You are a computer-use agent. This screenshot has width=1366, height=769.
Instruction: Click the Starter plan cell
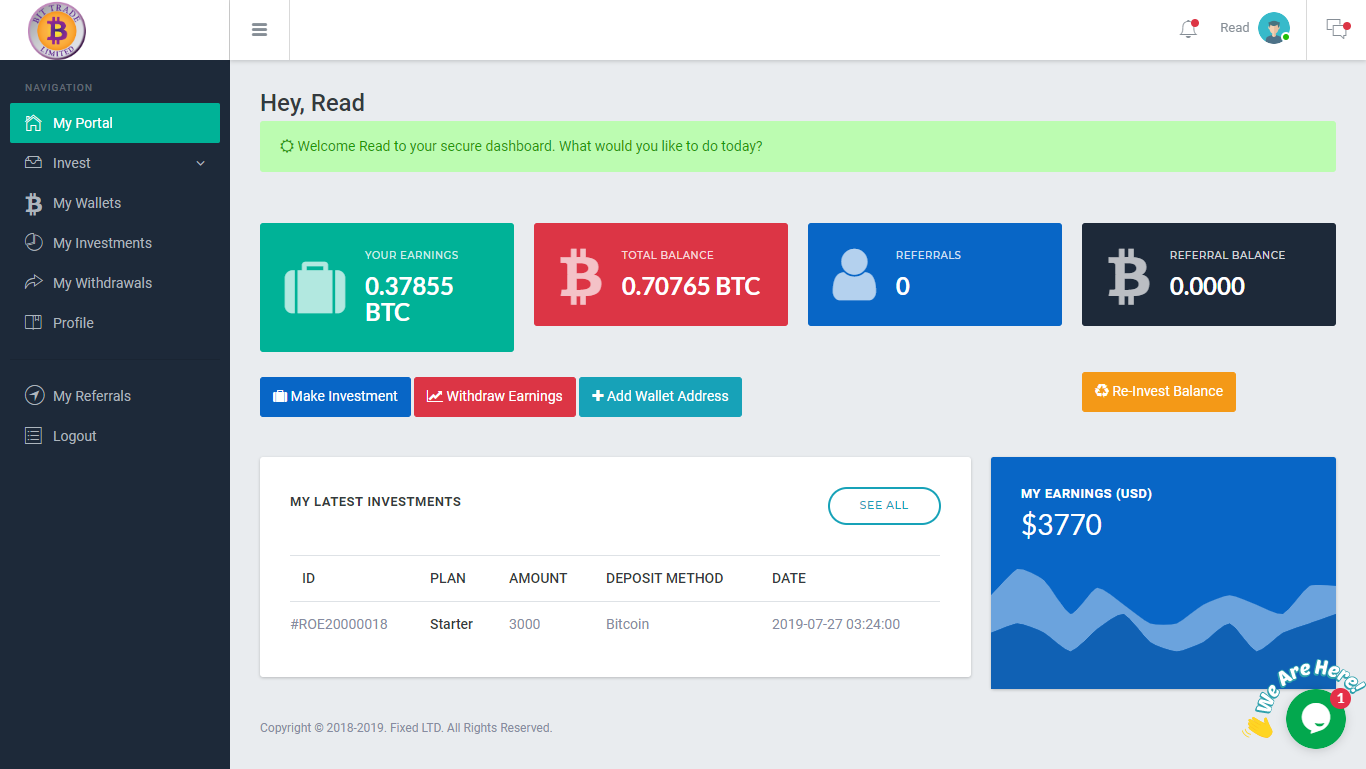coord(451,624)
